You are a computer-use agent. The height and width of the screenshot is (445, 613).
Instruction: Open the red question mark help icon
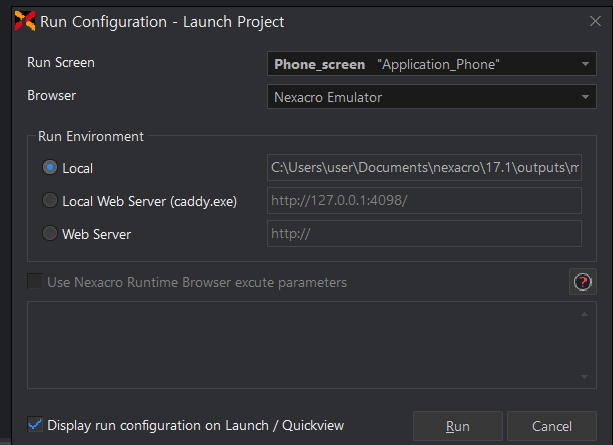pyautogui.click(x=583, y=282)
